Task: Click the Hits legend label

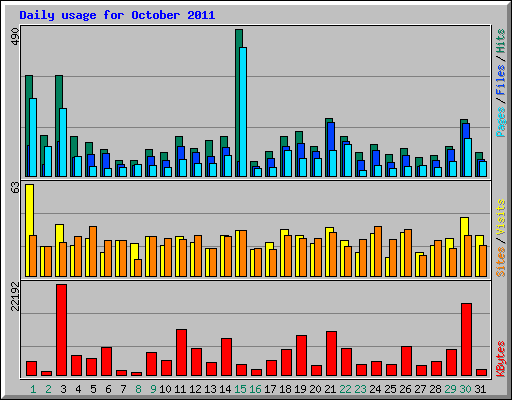Action: tap(500, 41)
